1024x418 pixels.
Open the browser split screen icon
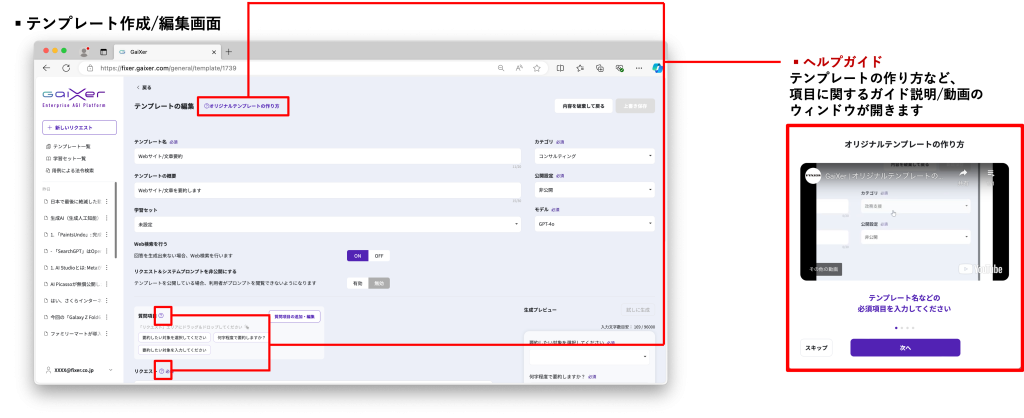tap(561, 68)
